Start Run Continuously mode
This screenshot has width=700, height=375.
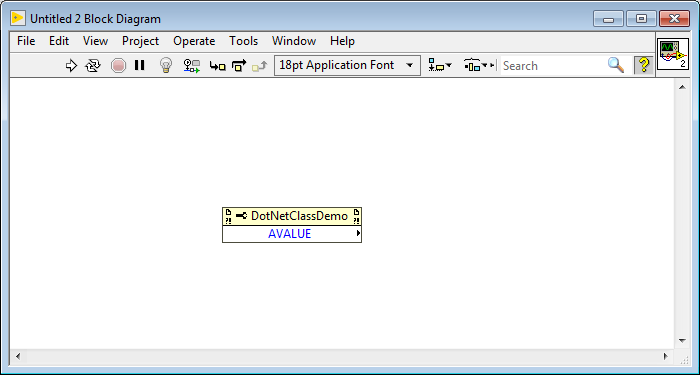click(93, 66)
